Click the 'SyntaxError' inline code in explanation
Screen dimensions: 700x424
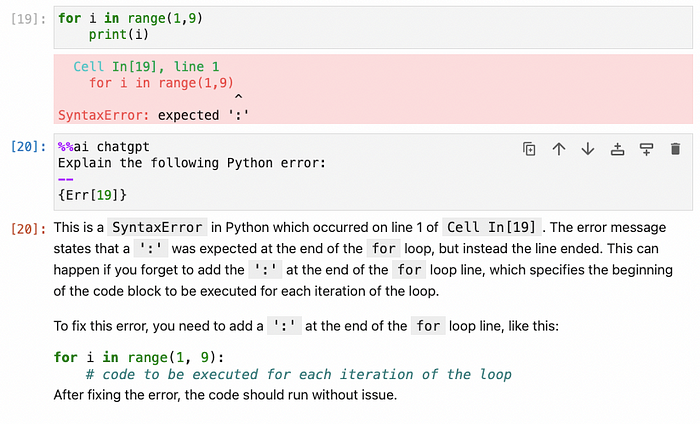[x=157, y=227]
